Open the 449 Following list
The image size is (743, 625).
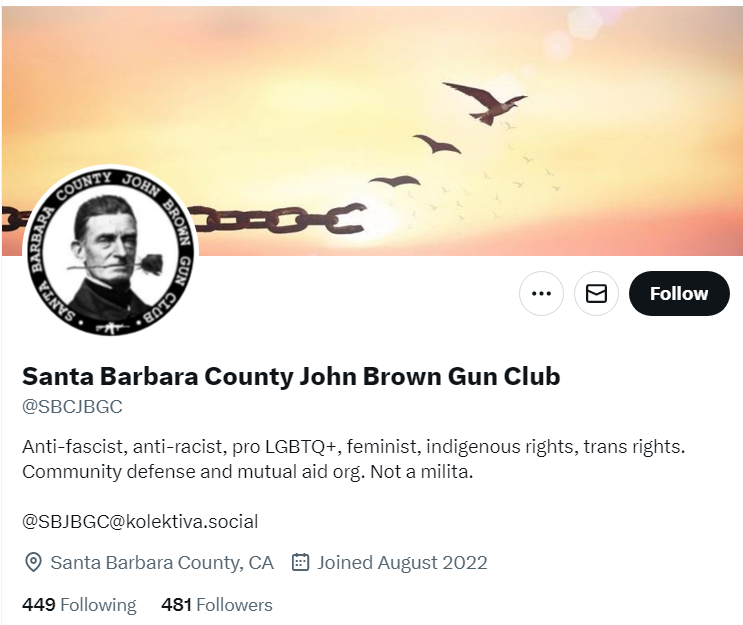(79, 605)
